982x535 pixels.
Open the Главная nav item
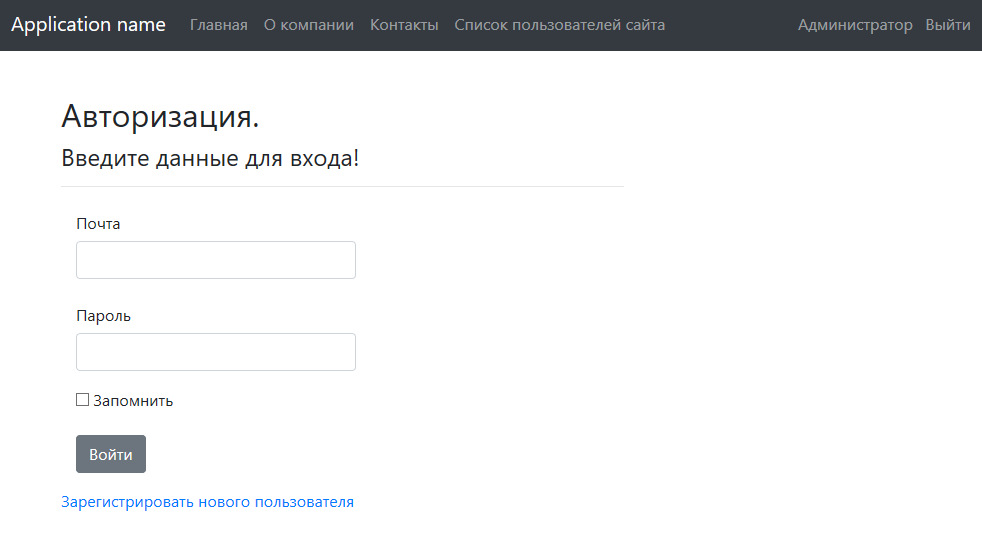tap(219, 25)
